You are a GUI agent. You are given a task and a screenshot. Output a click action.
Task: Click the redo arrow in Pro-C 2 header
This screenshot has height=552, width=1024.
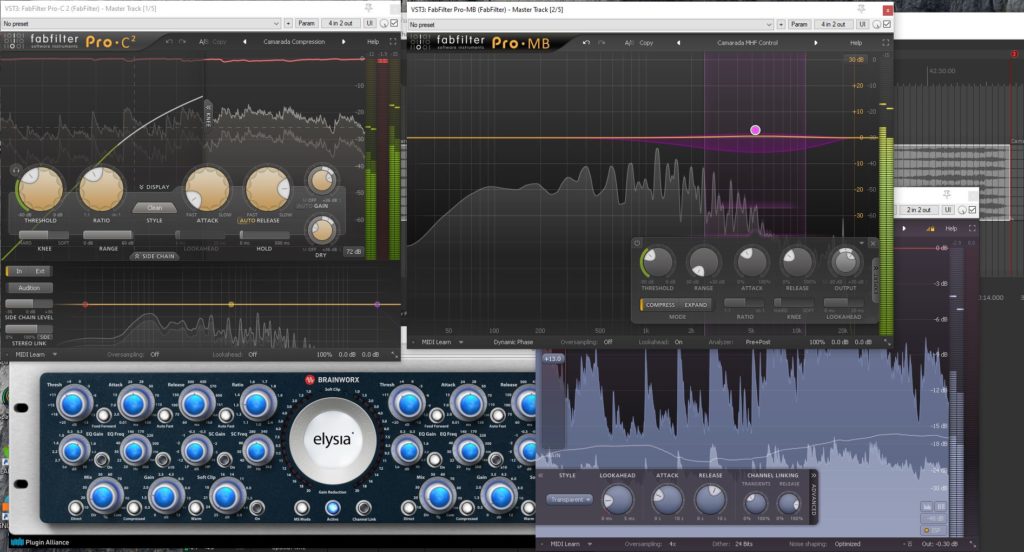183,42
